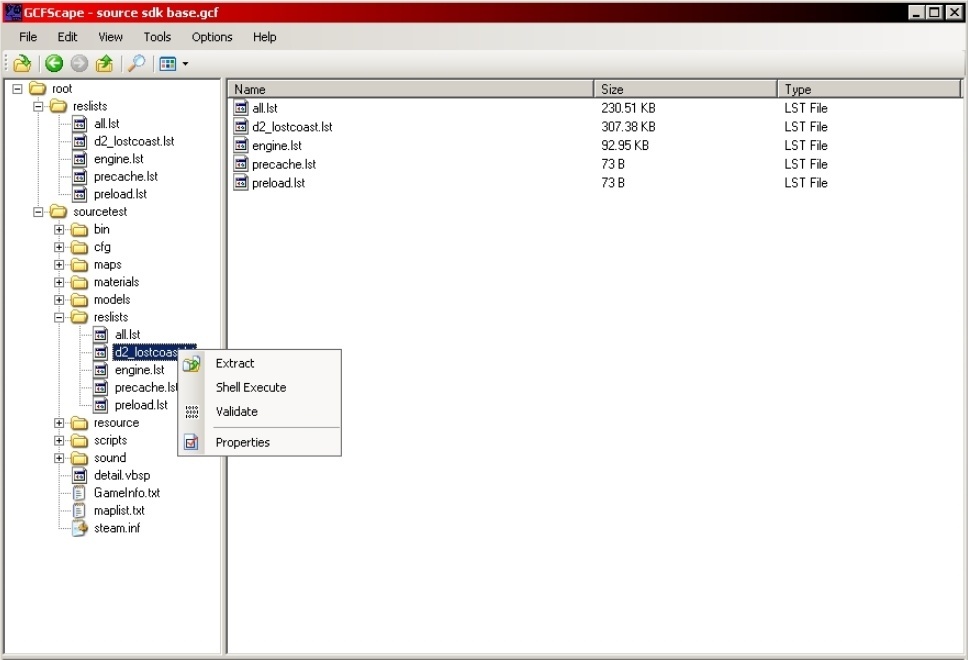The height and width of the screenshot is (660, 968).
Task: Sort files by the Type column header
Action: [869, 90]
